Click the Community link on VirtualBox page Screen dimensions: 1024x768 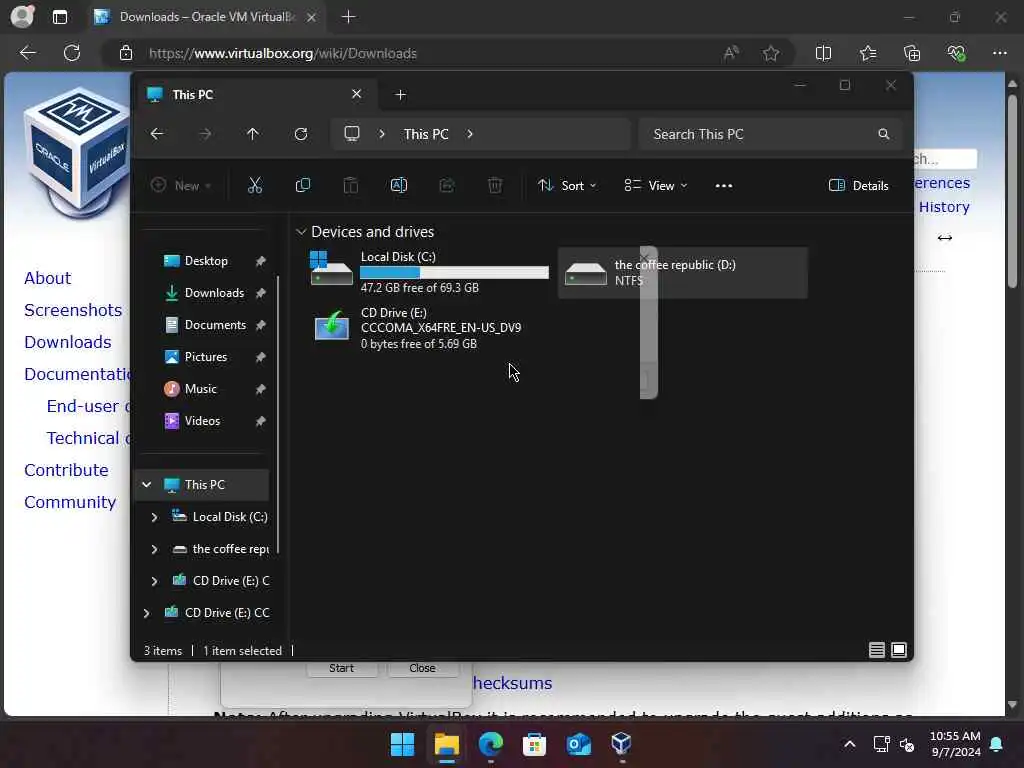click(x=70, y=502)
